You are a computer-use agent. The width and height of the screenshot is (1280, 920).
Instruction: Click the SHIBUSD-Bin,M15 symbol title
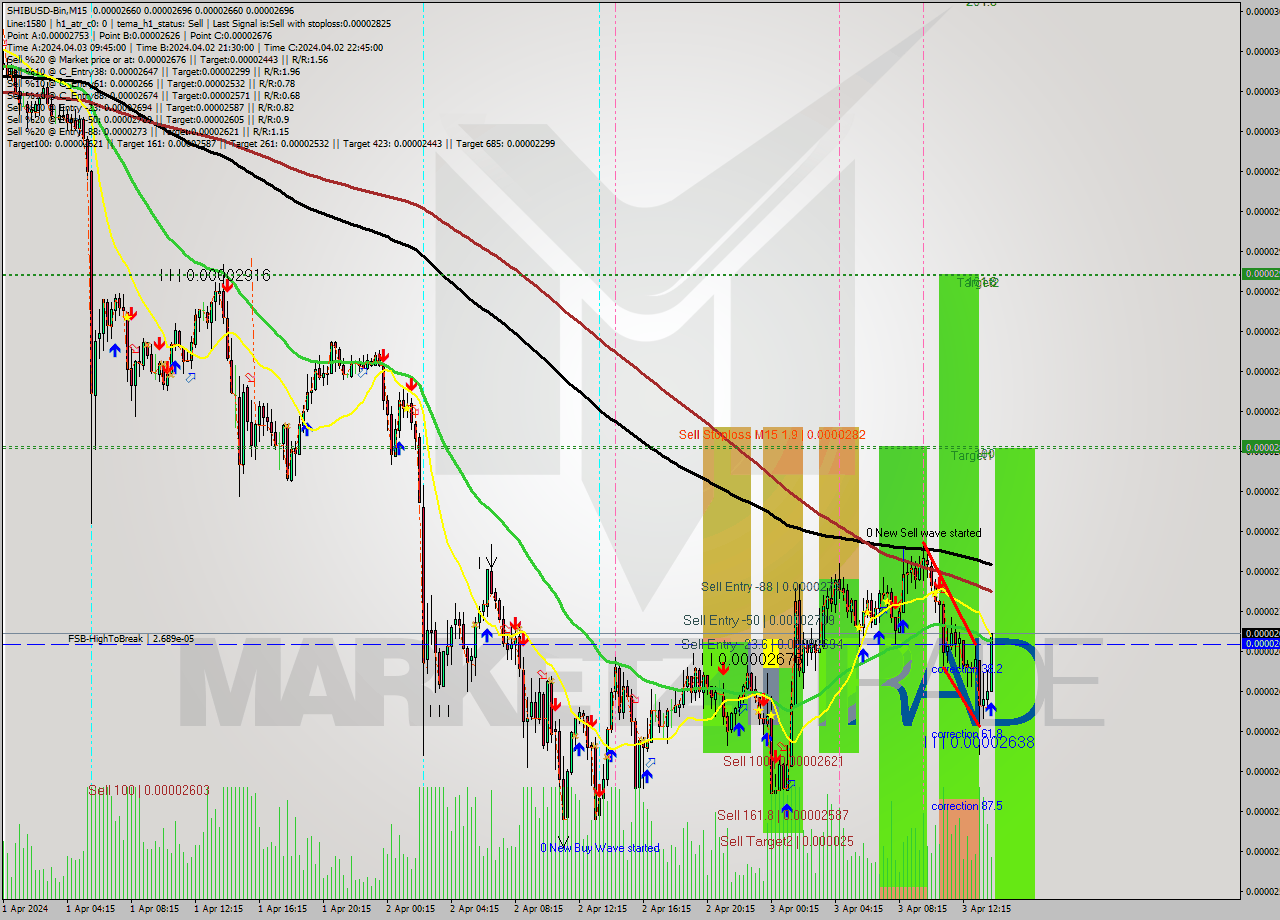coord(48,10)
